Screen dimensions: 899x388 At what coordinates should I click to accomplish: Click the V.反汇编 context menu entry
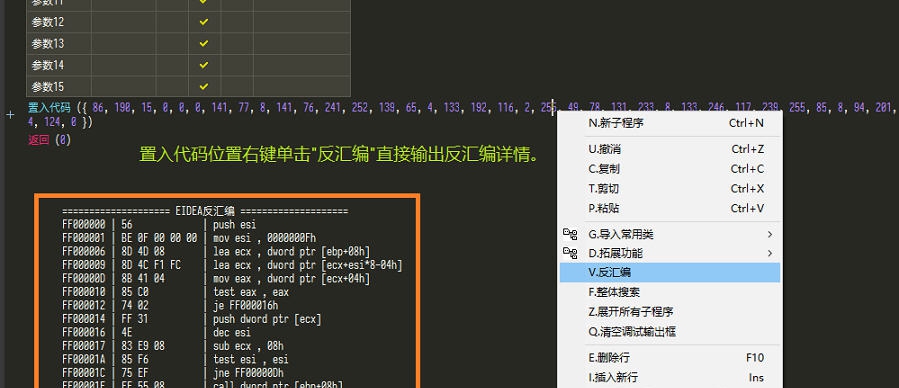click(x=670, y=273)
